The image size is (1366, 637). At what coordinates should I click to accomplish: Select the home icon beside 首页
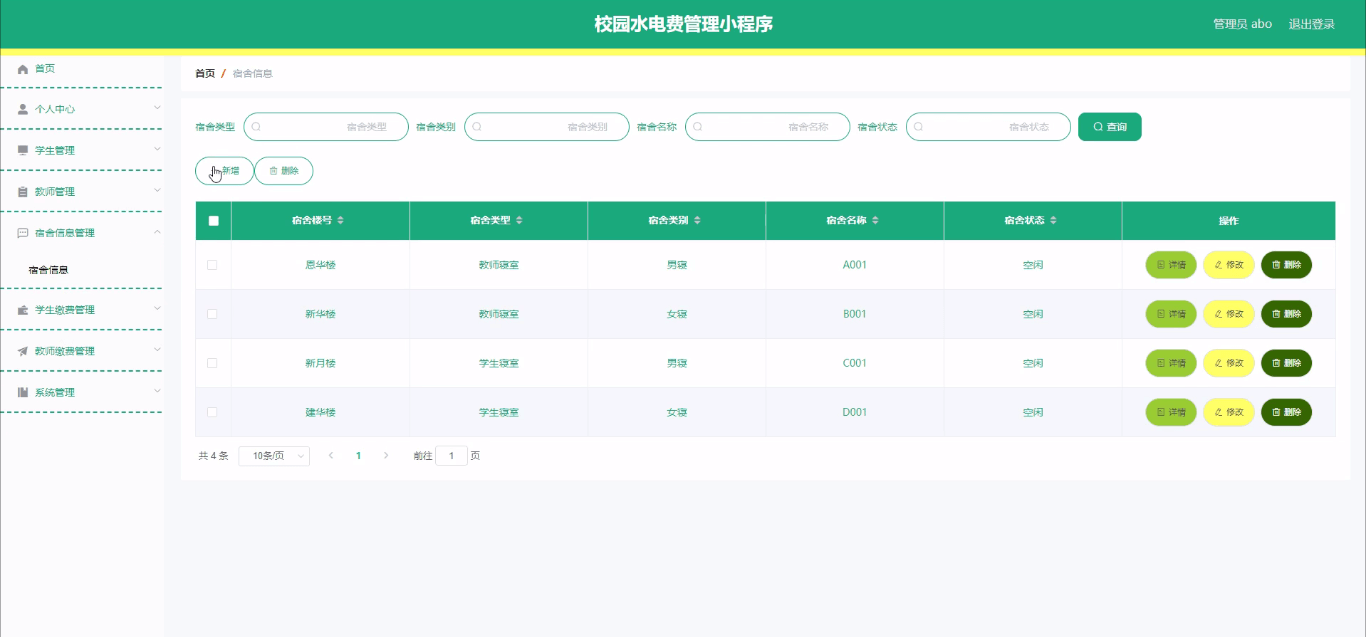click(x=22, y=68)
